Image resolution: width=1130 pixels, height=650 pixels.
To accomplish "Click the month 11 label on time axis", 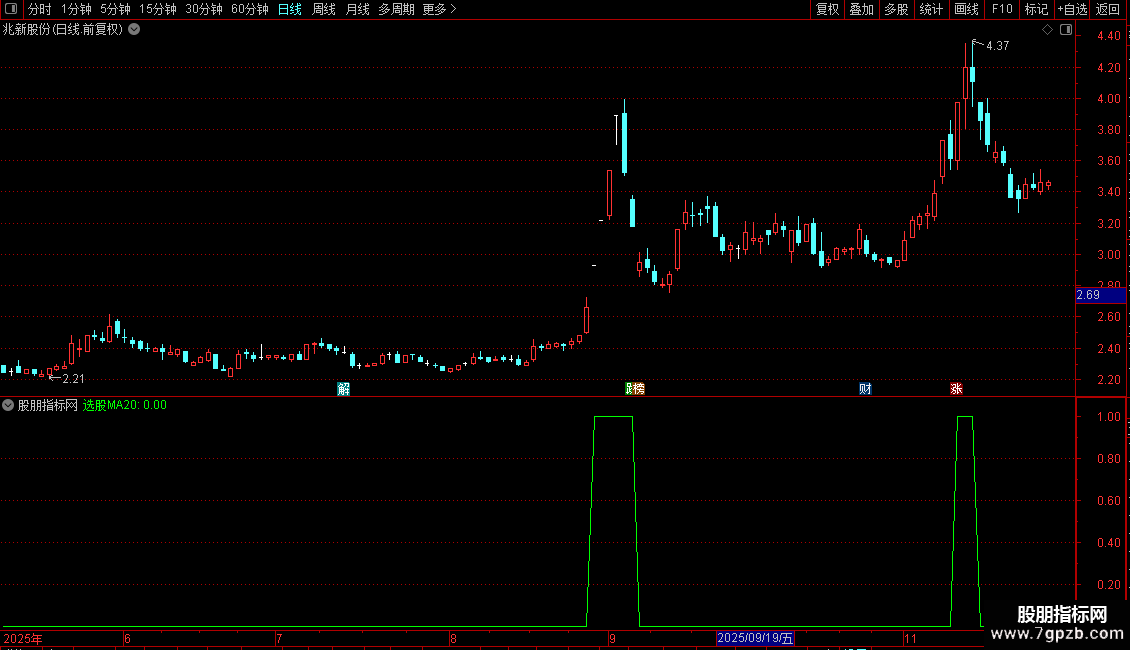I will pos(910,638).
